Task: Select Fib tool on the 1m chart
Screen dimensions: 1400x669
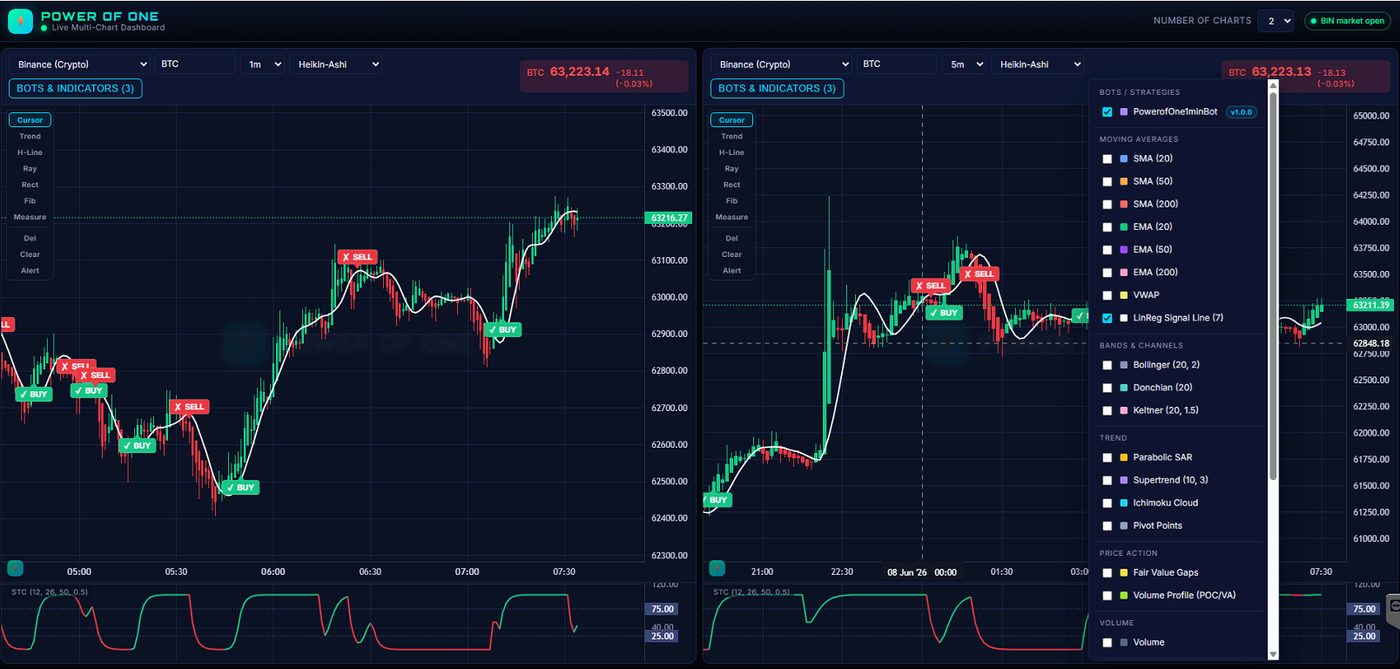Action: 31,201
